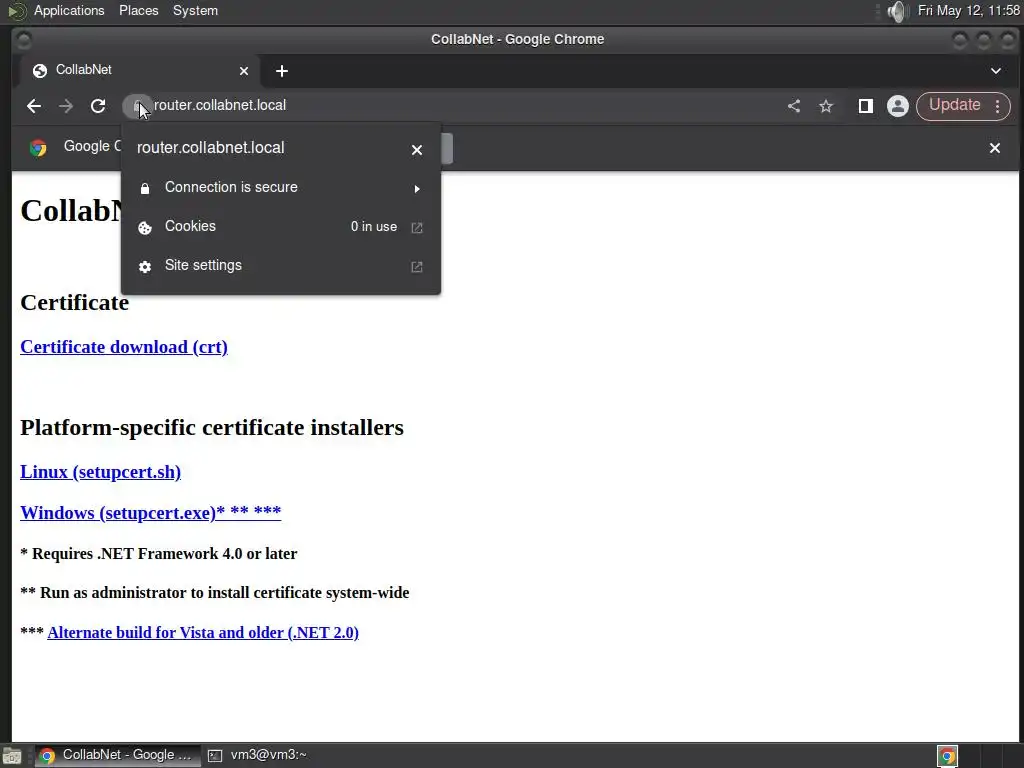Click Platform-specific certificate installers heading
This screenshot has width=1024, height=768.
pyautogui.click(x=212, y=427)
